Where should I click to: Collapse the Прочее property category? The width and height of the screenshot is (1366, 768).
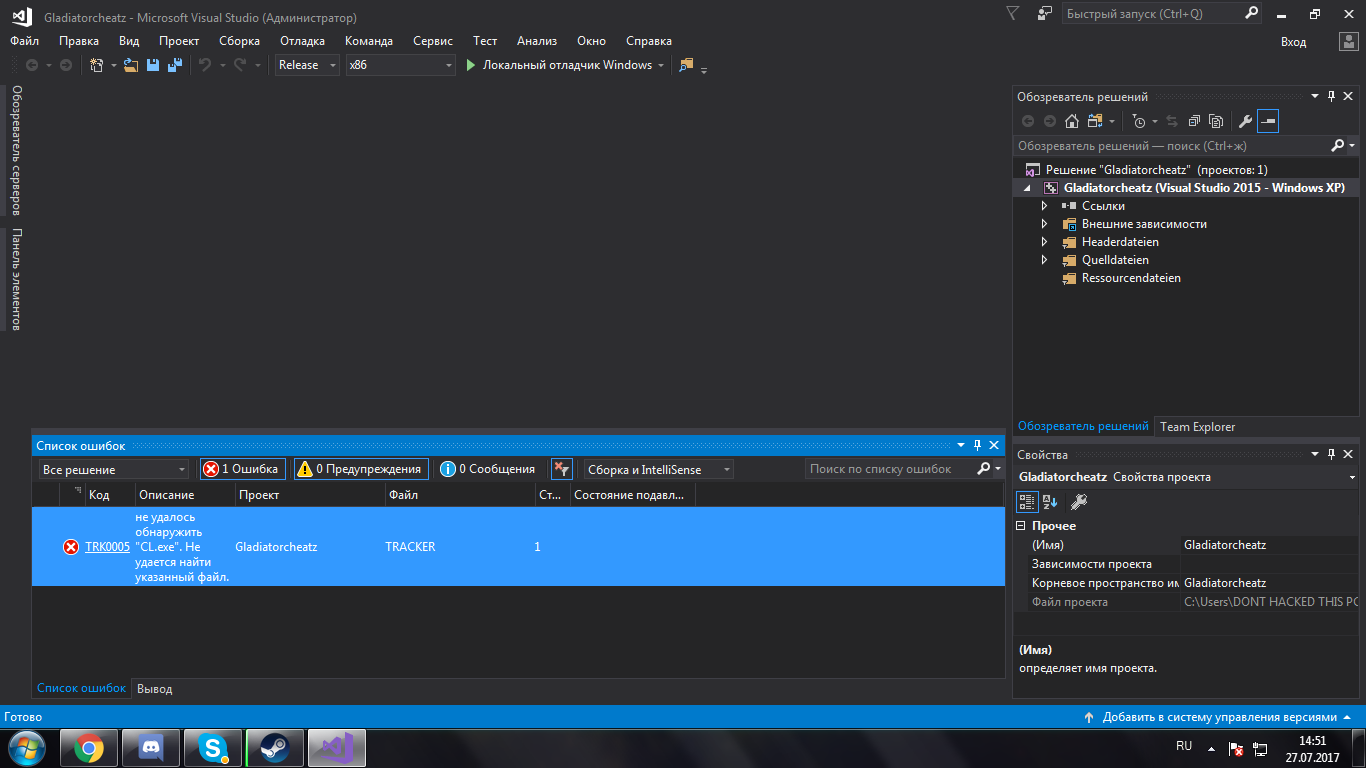[1021, 526]
